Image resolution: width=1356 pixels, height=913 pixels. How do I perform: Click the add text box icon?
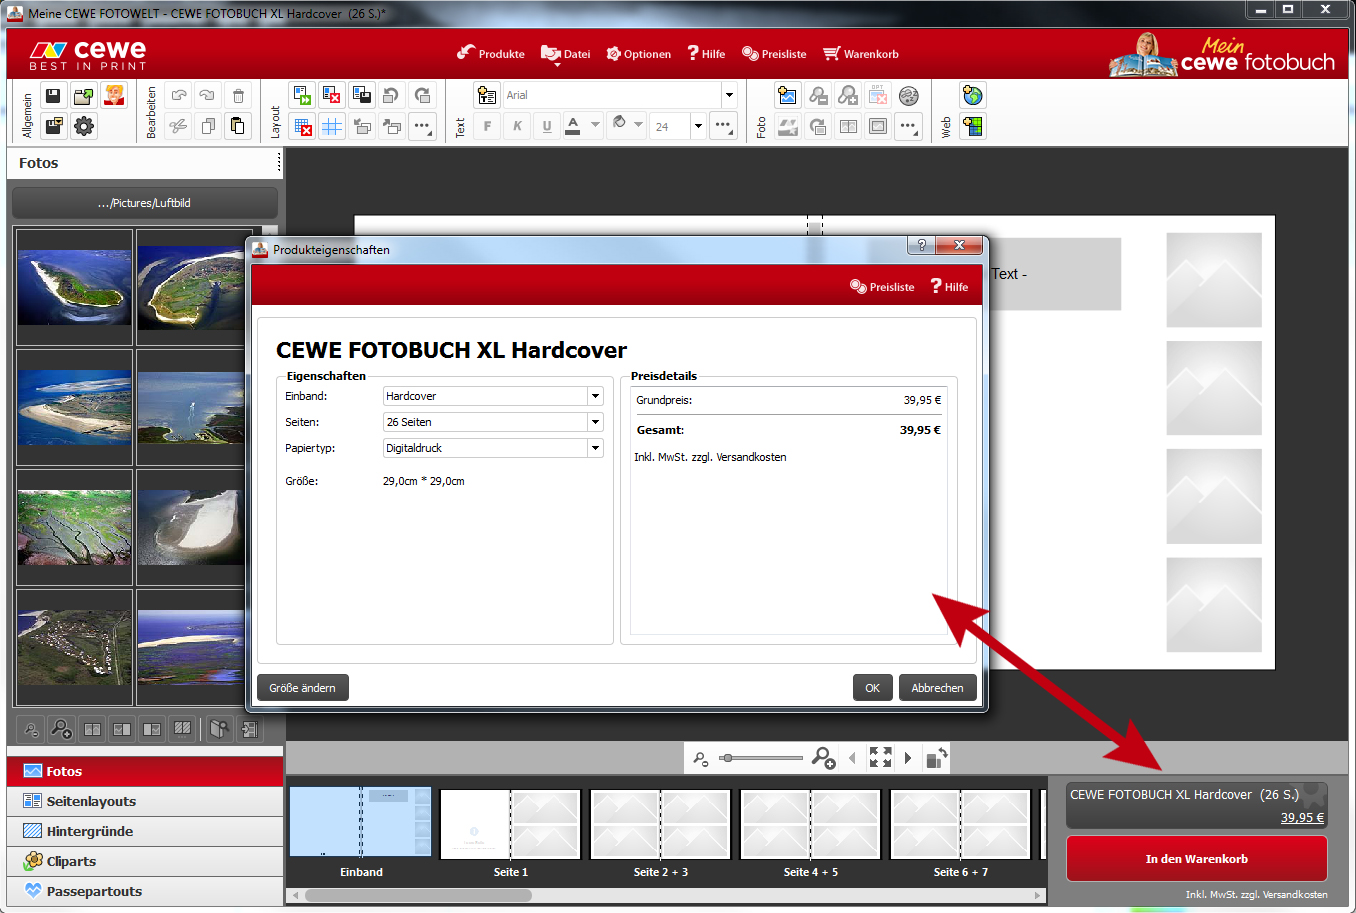click(487, 96)
